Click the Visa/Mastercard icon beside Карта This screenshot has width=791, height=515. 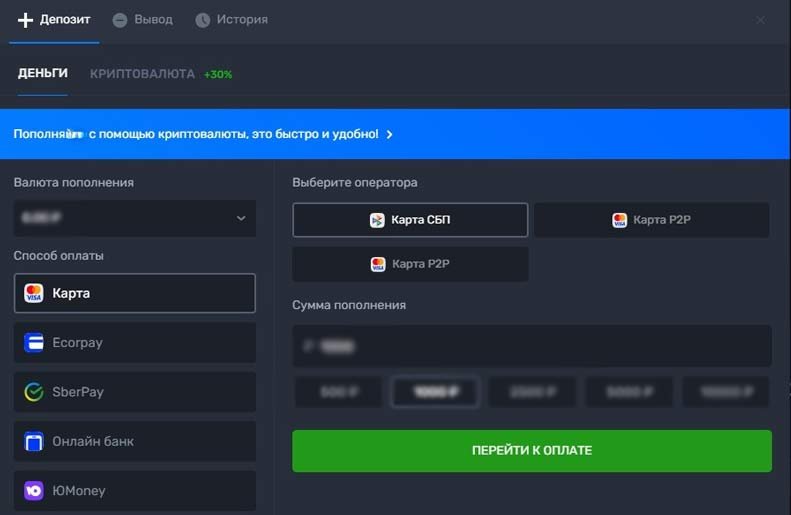tap(34, 293)
